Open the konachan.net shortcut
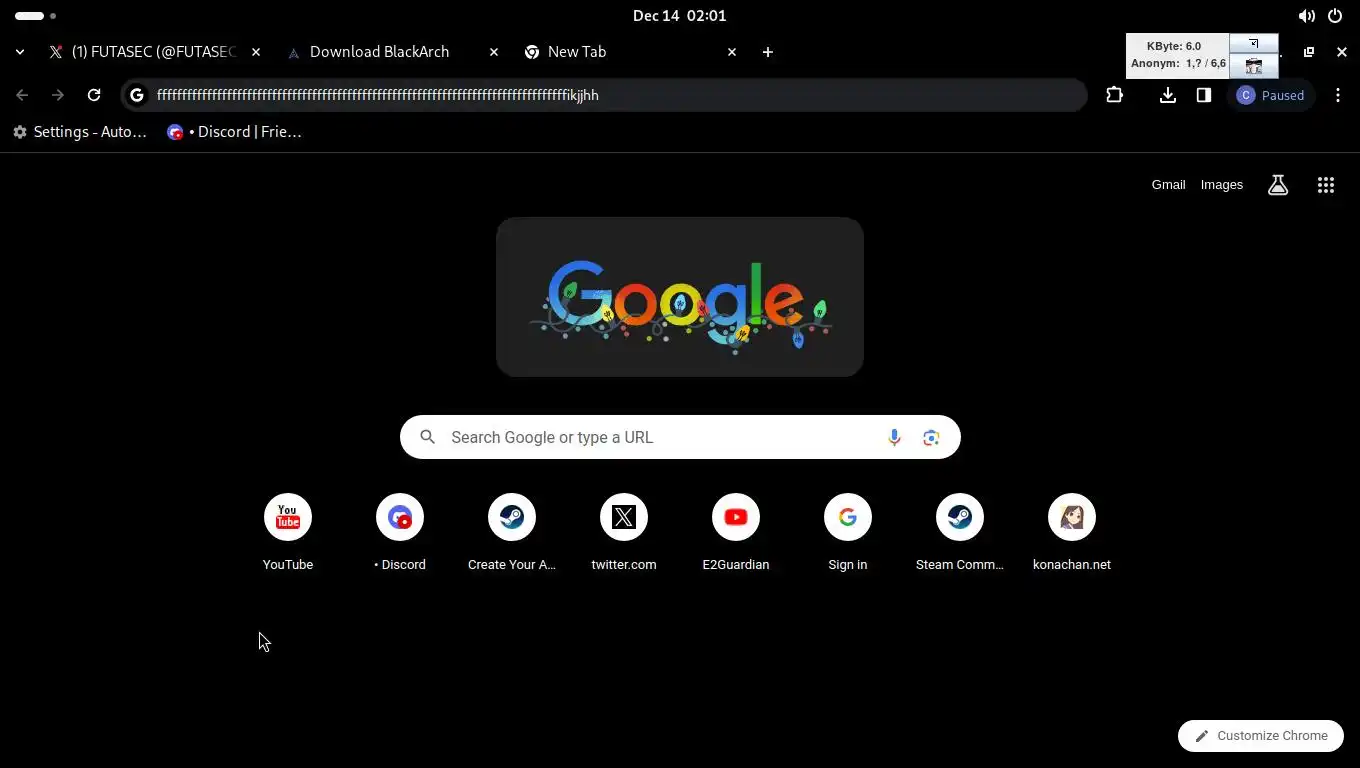 1072,533
